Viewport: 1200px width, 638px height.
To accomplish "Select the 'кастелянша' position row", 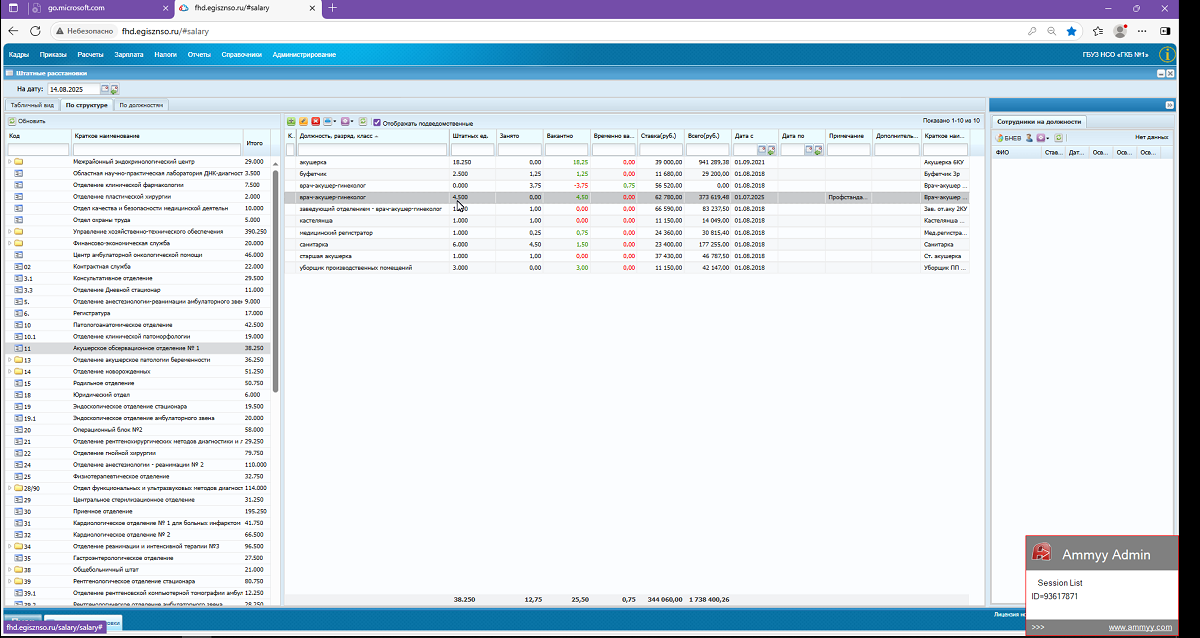I will [626, 221].
